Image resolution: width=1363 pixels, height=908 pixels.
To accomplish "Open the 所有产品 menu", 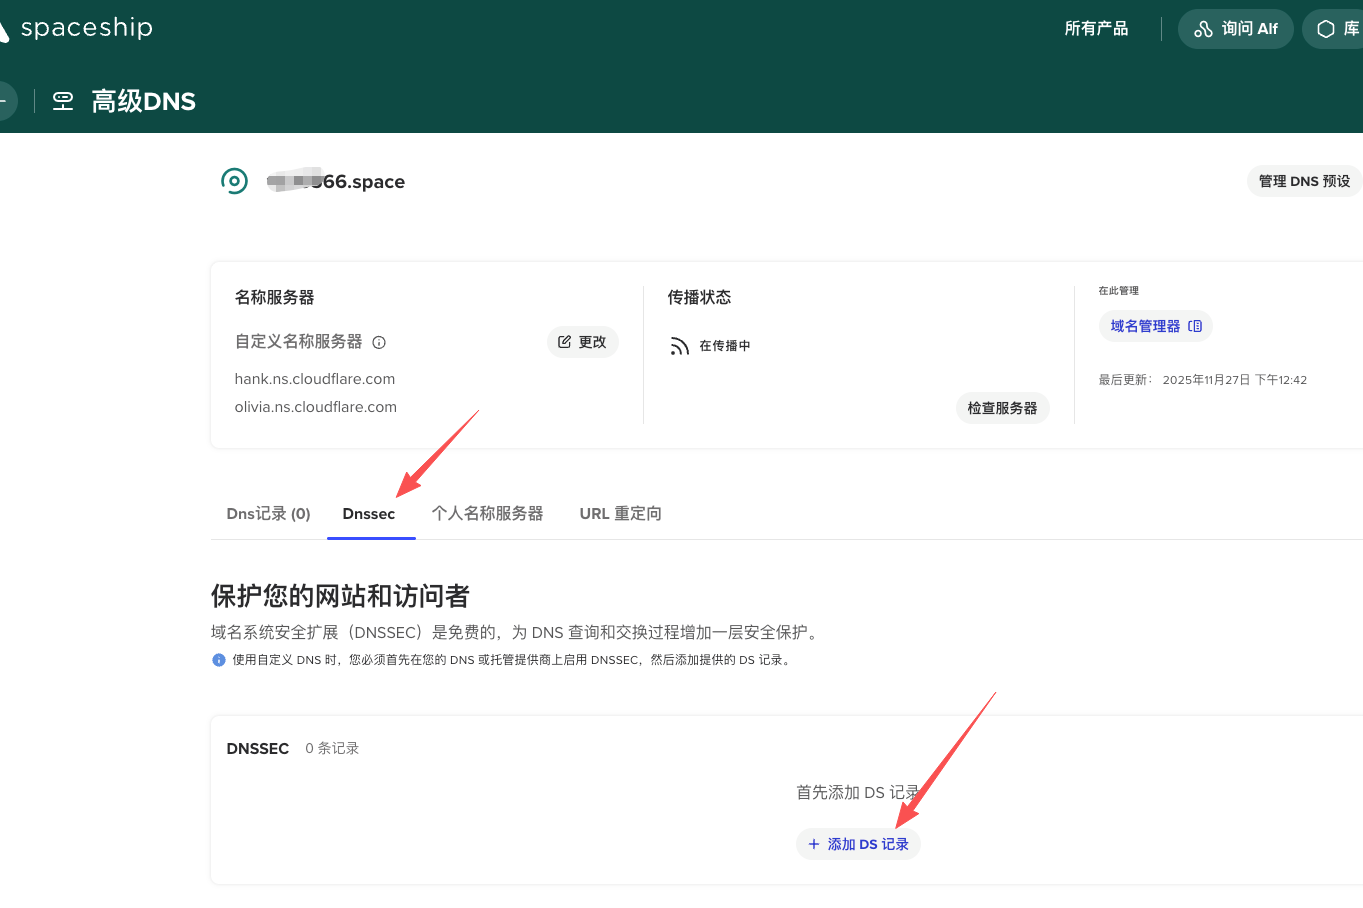I will [1096, 29].
